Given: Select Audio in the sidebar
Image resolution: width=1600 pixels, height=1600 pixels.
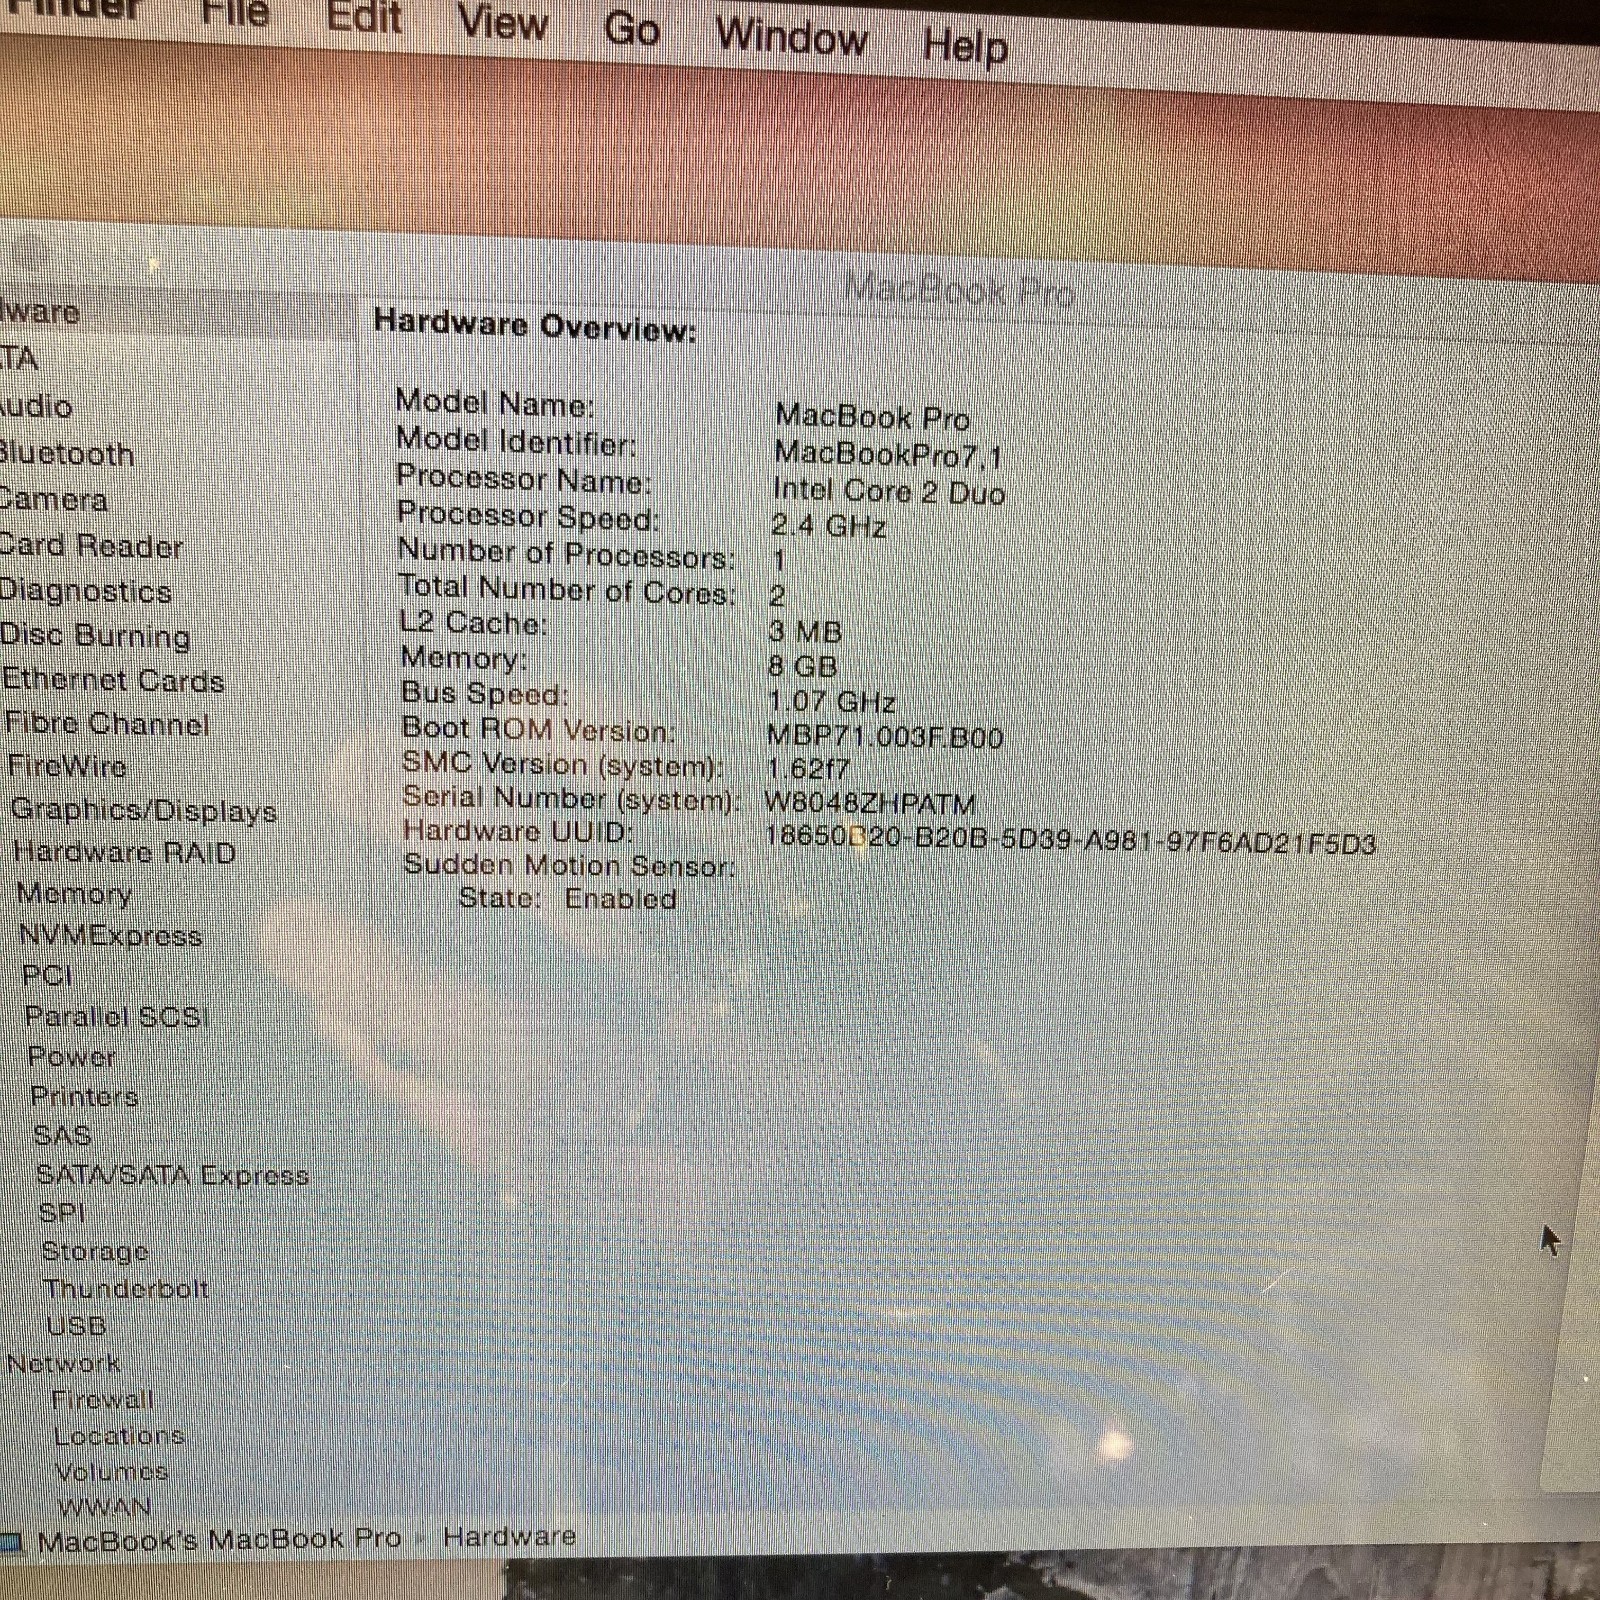Looking at the screenshot, I should point(35,406).
